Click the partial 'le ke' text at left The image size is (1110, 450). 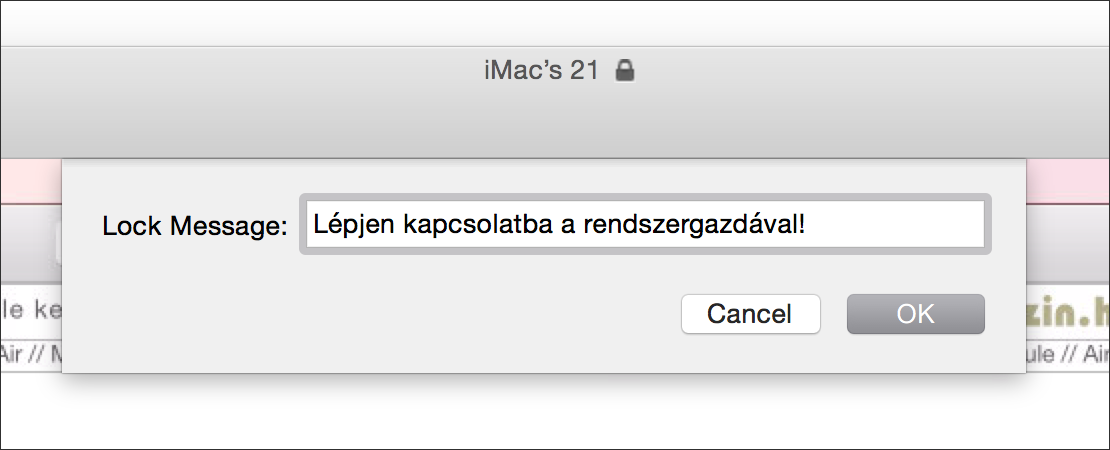coord(31,309)
